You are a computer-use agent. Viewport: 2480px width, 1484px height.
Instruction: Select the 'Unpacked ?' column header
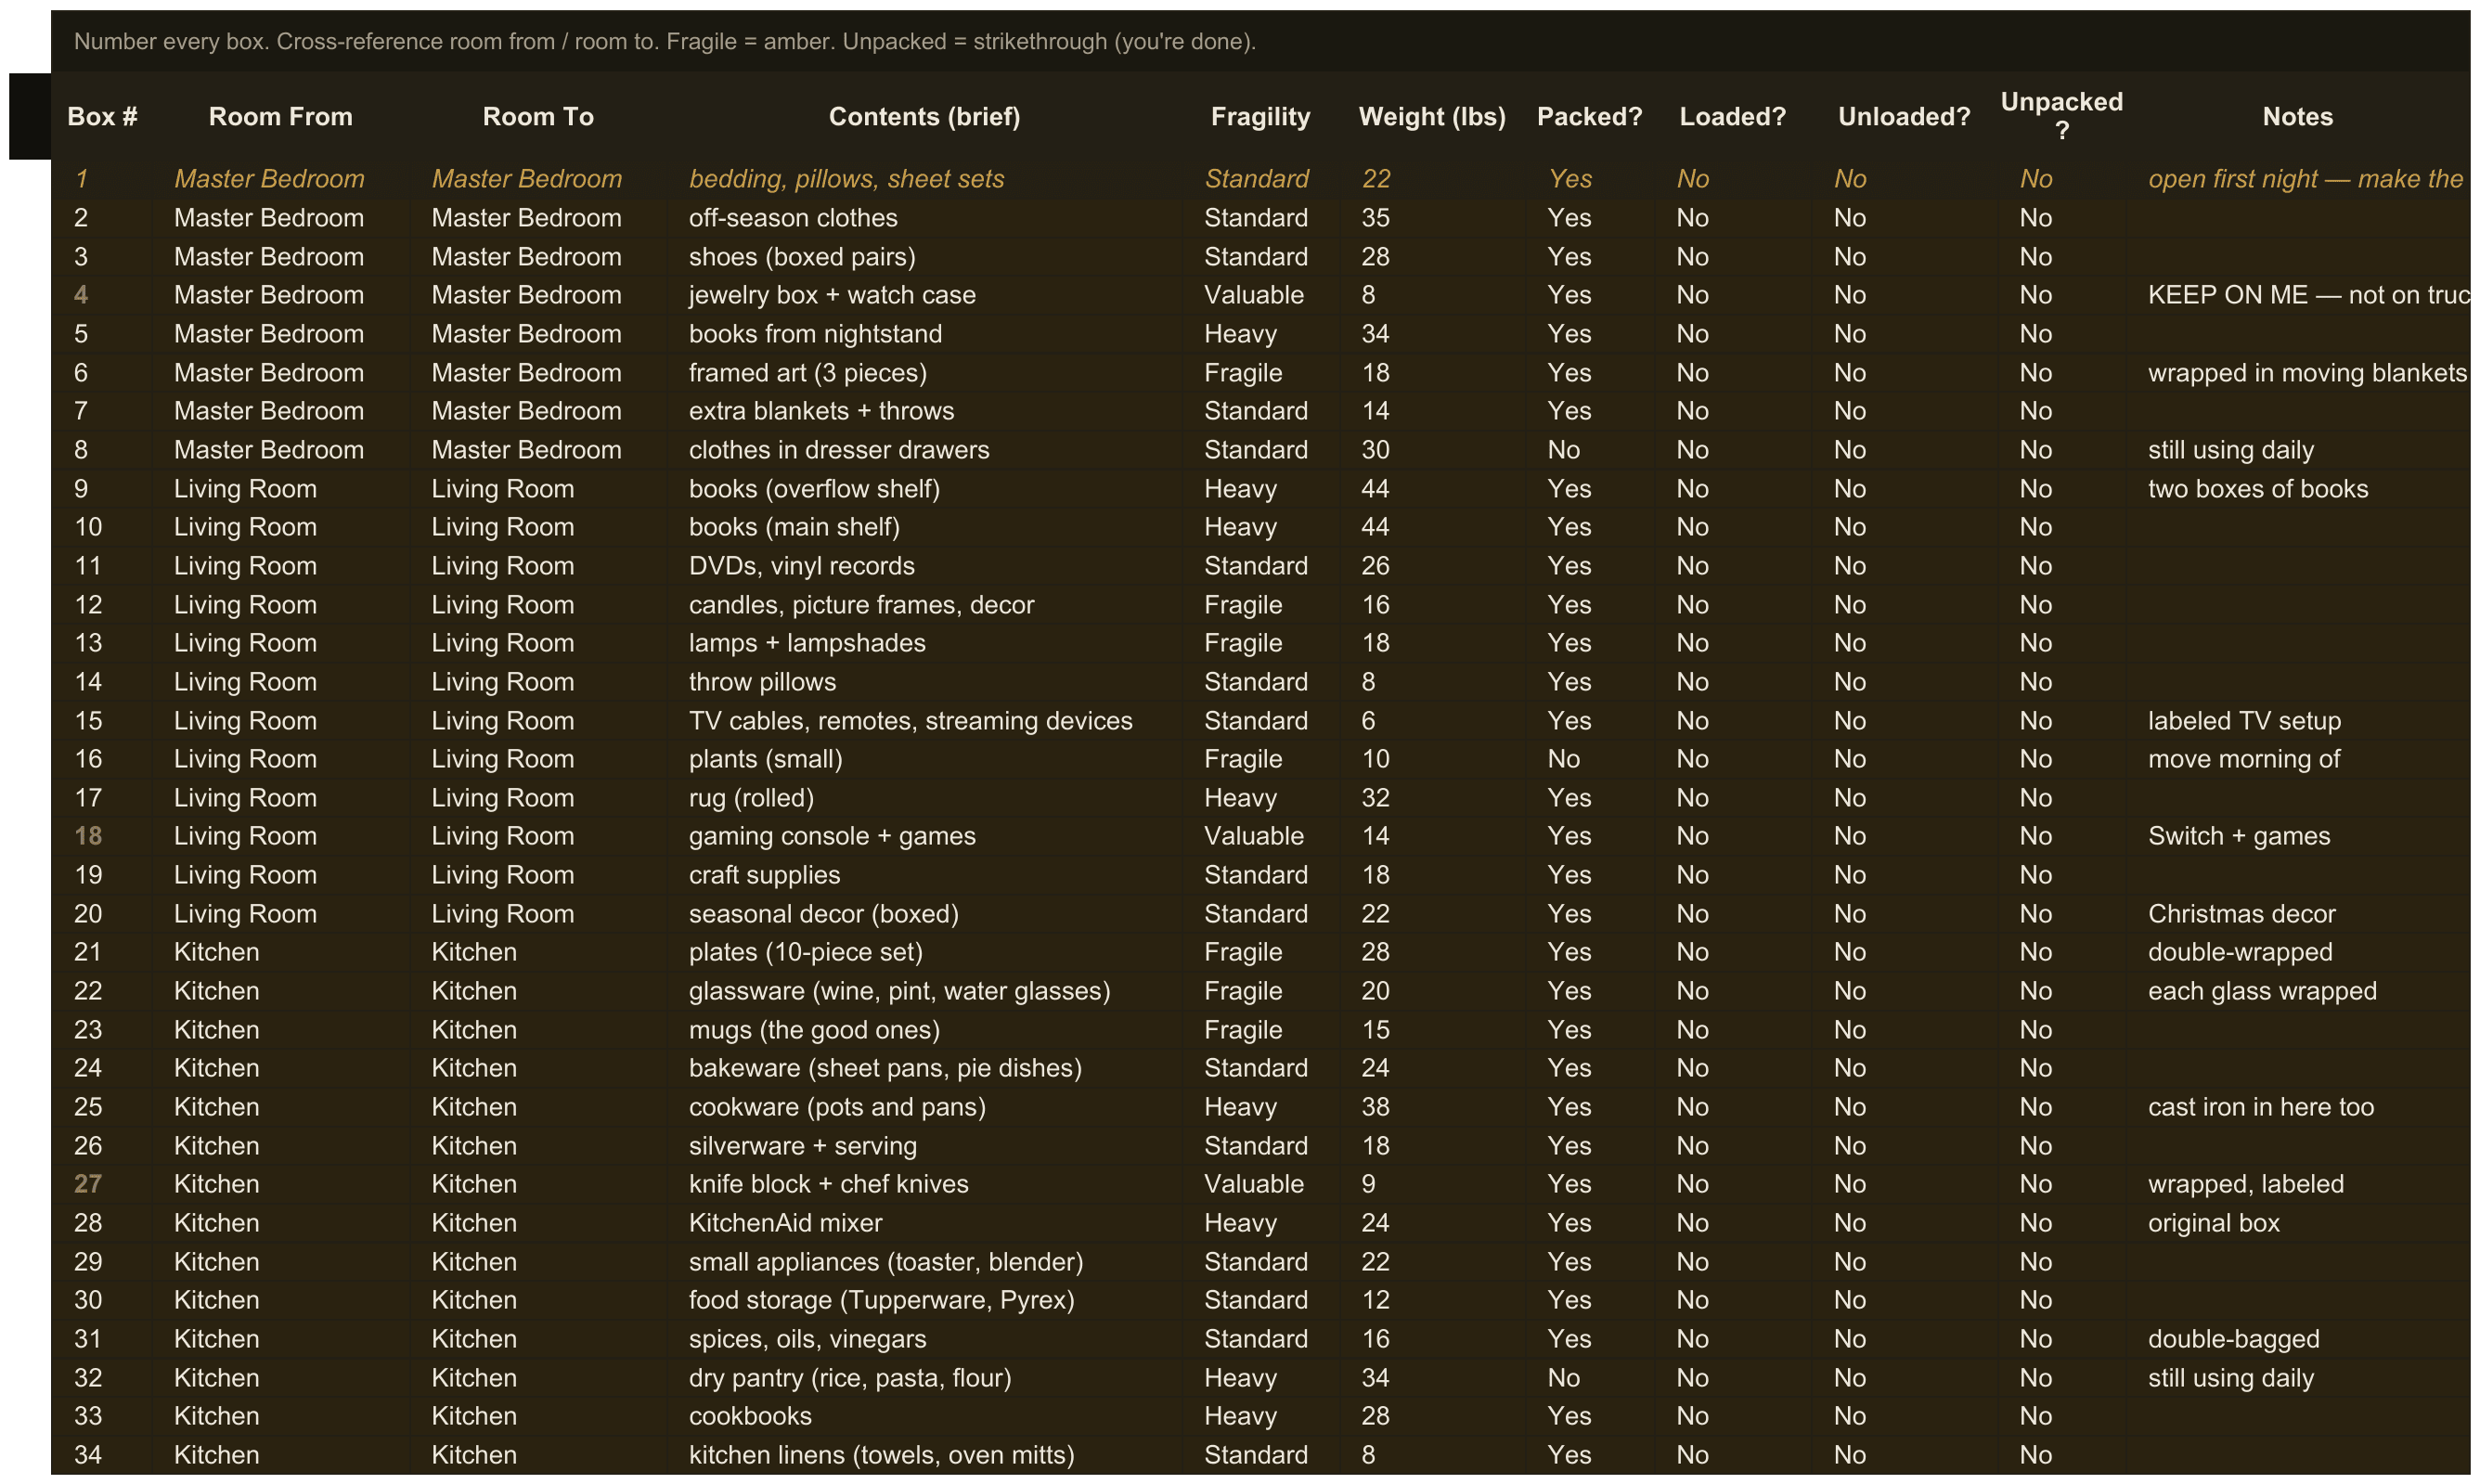click(2061, 116)
